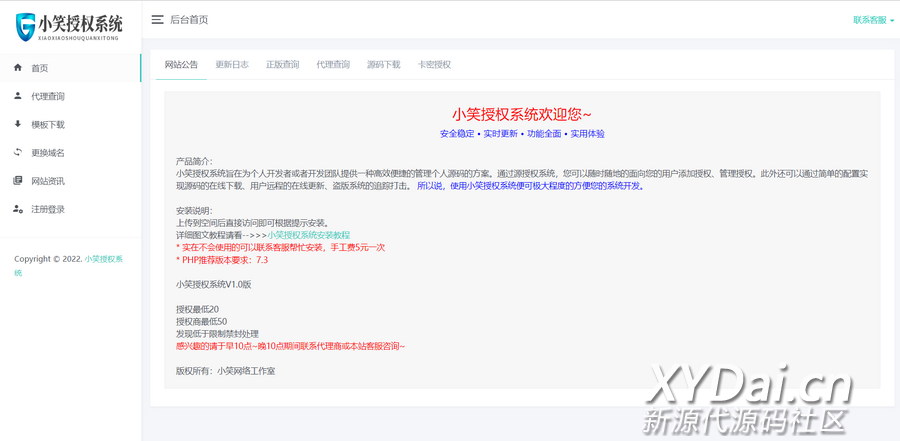Screen dimensions: 900x441
Task: Open the 代理查询 tab
Action: (333, 65)
